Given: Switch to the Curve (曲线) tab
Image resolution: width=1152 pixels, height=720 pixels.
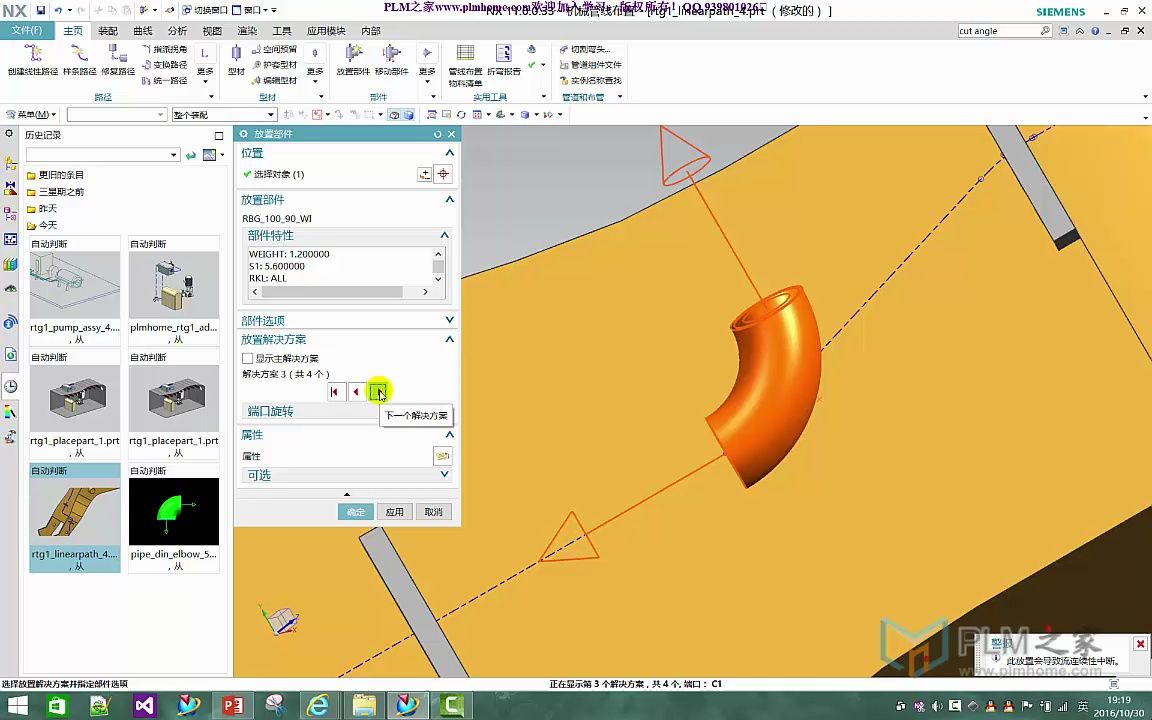Looking at the screenshot, I should click(x=143, y=31).
